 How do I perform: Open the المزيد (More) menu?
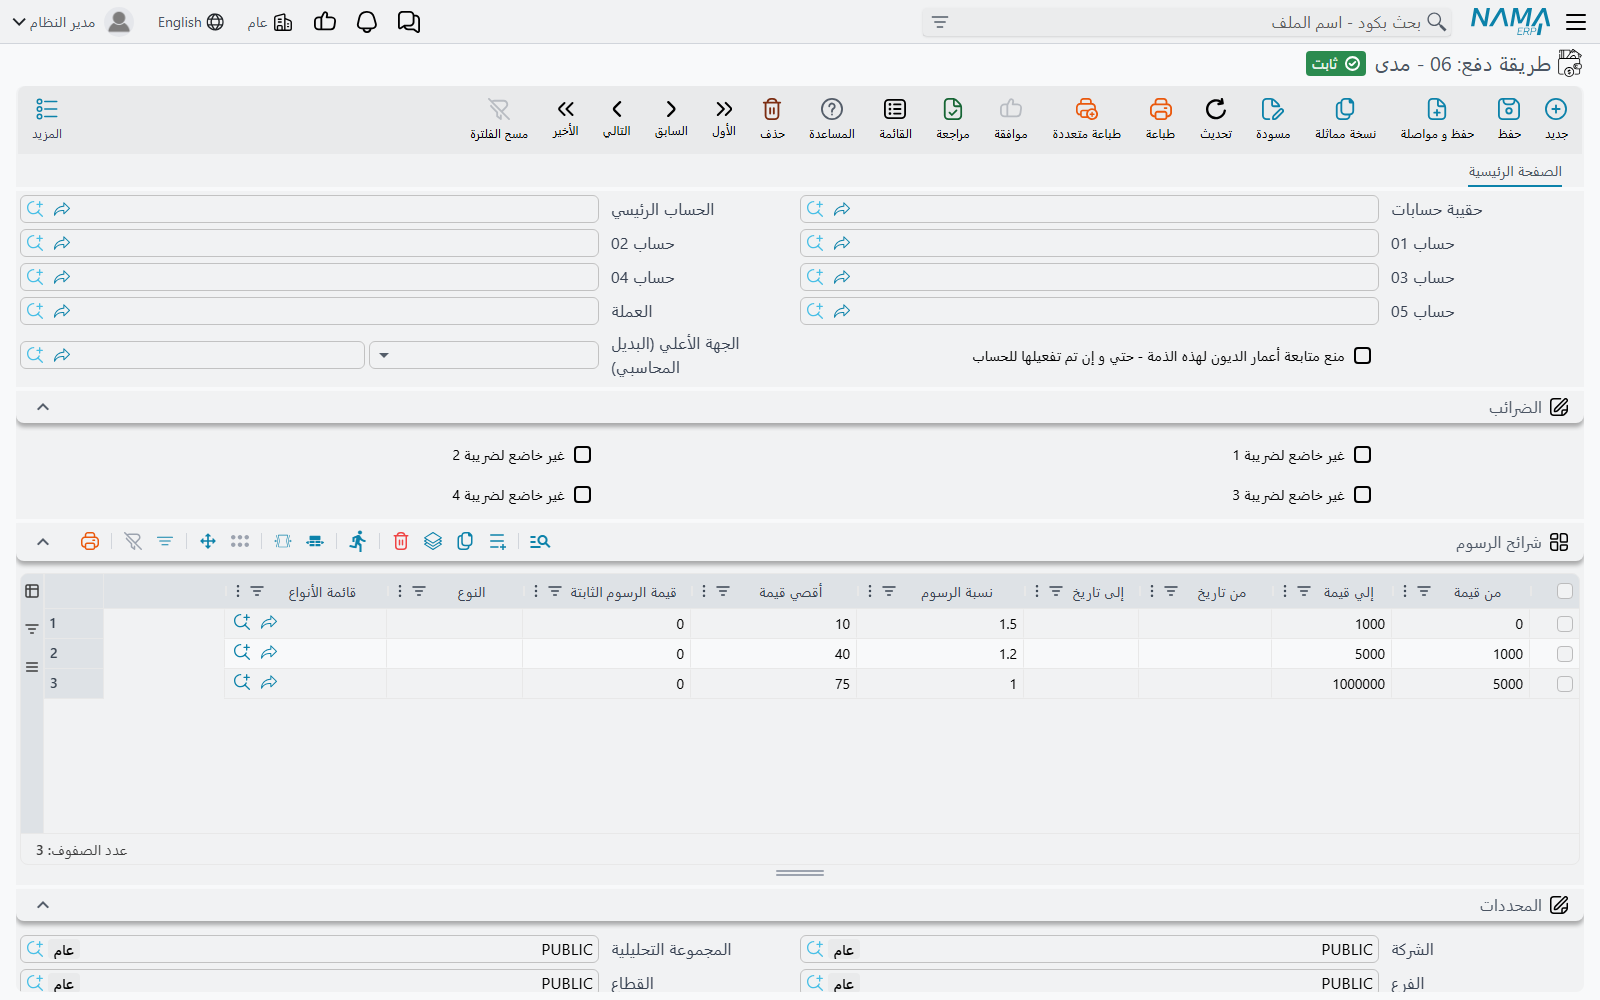point(47,118)
